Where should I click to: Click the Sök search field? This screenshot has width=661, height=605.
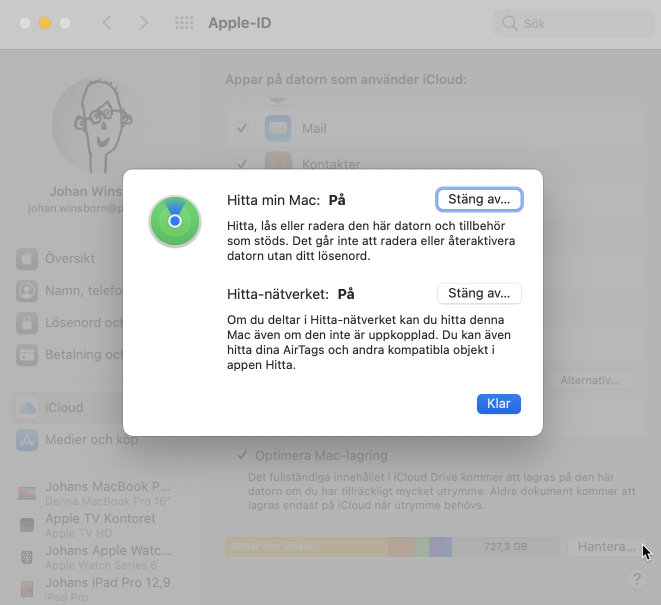(x=573, y=23)
